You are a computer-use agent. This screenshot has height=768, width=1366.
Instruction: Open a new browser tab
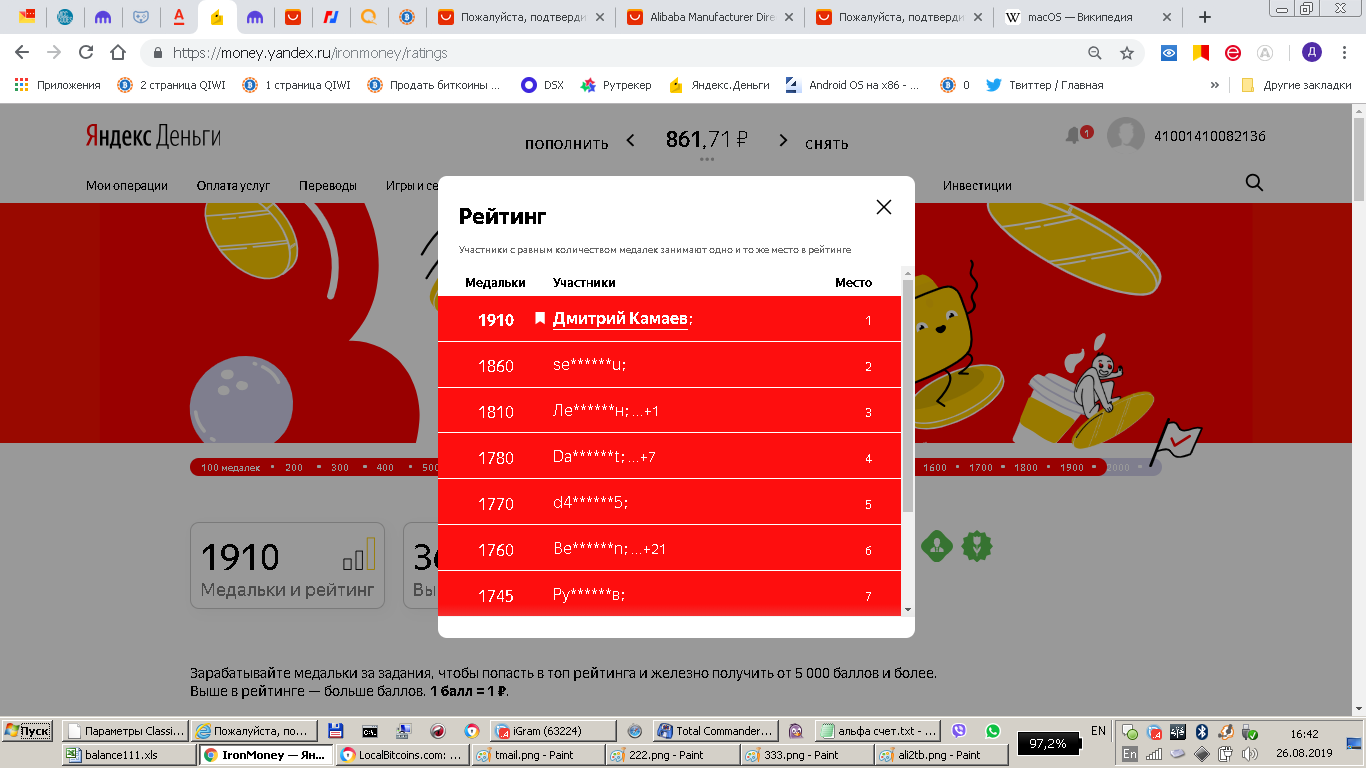click(1205, 17)
